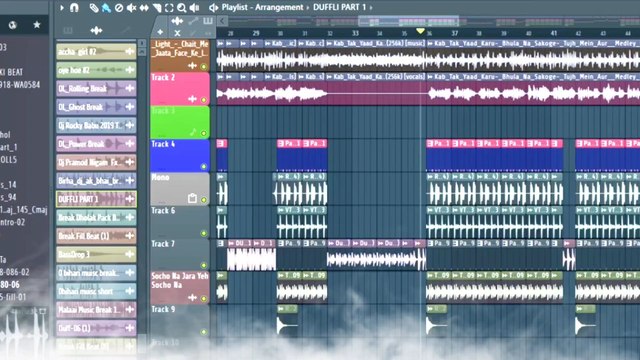Toggle mute dot on Track 7
640x360 pixels.
[204, 265]
